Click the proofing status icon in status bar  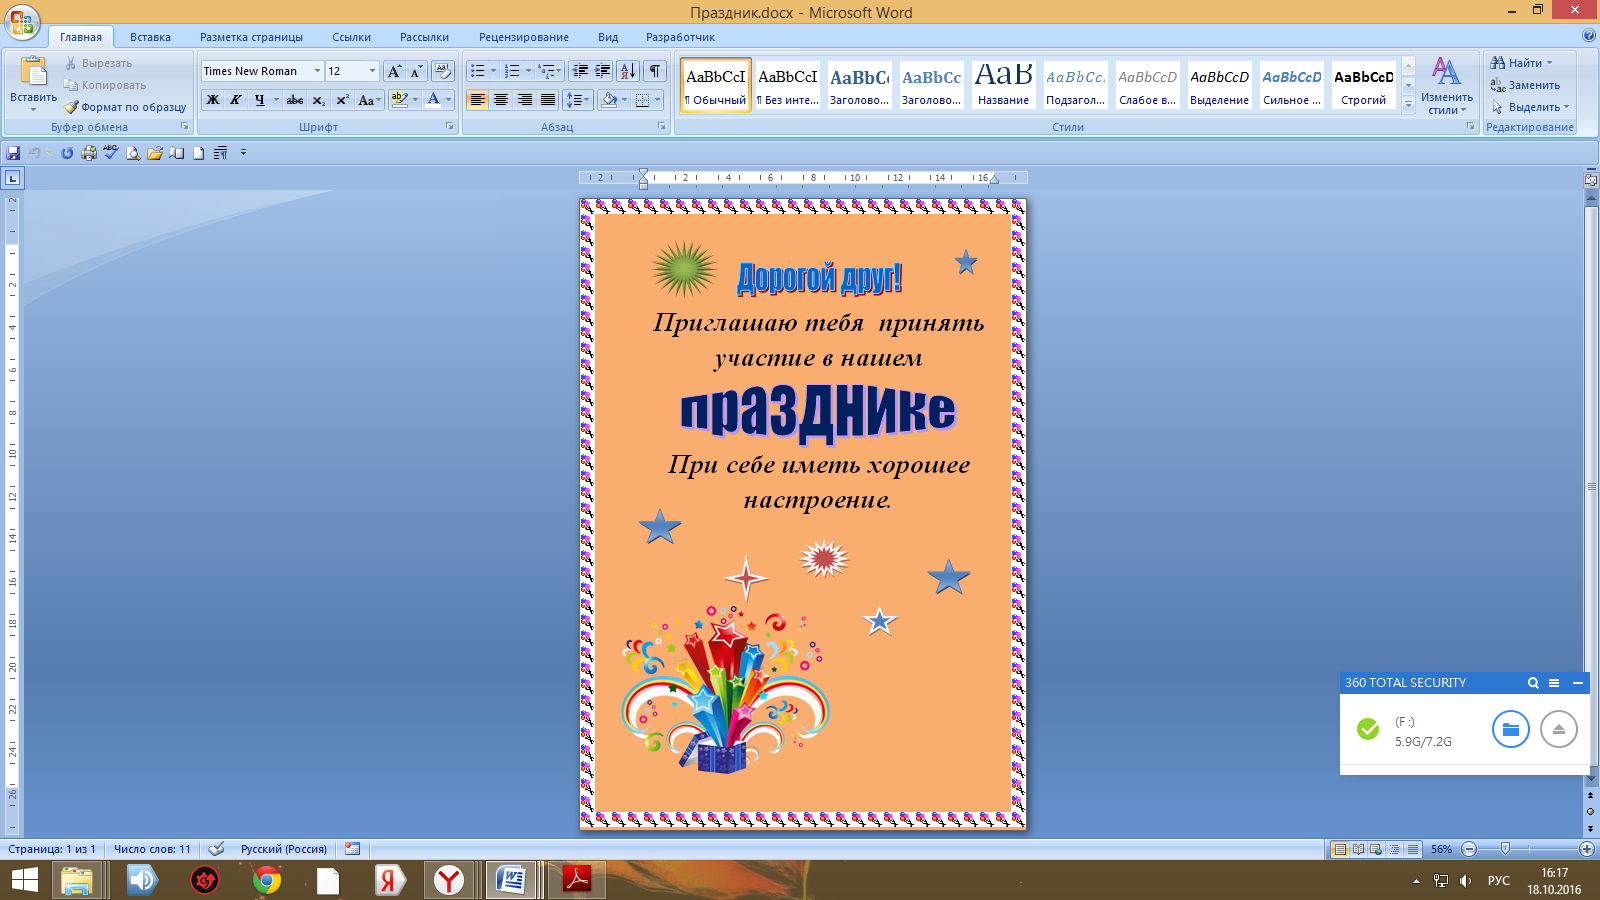coord(216,849)
